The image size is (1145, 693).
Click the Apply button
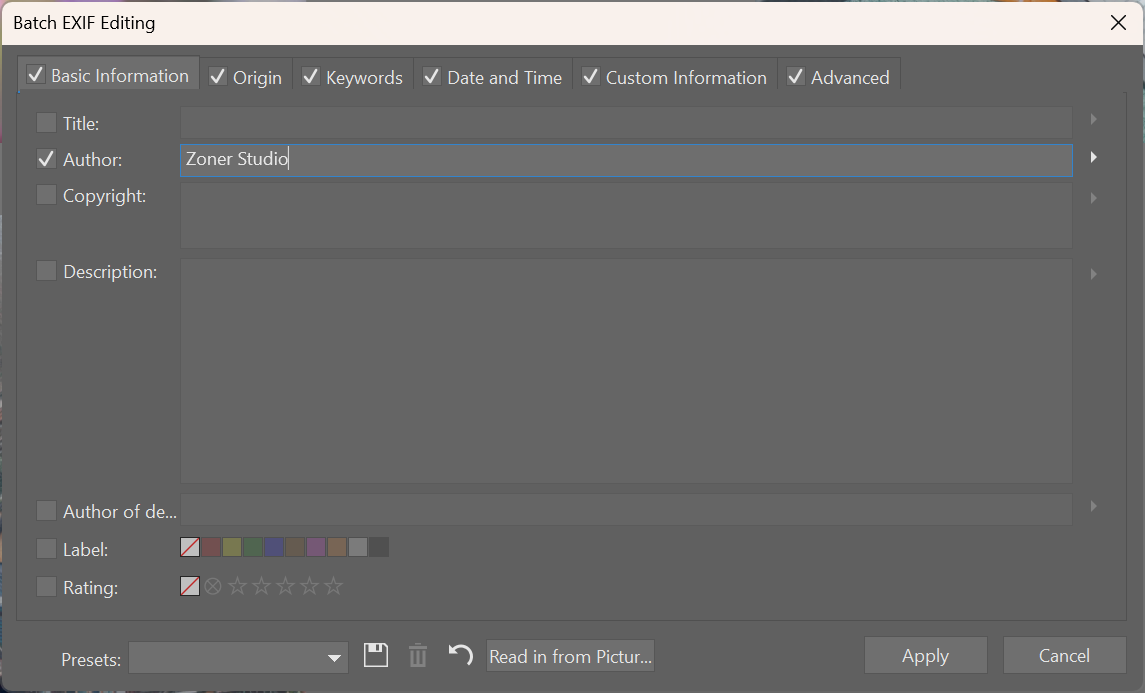pyautogui.click(x=925, y=655)
